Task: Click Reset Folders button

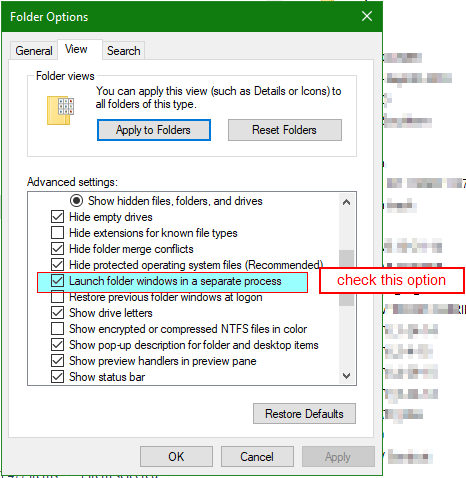Action: click(x=285, y=130)
